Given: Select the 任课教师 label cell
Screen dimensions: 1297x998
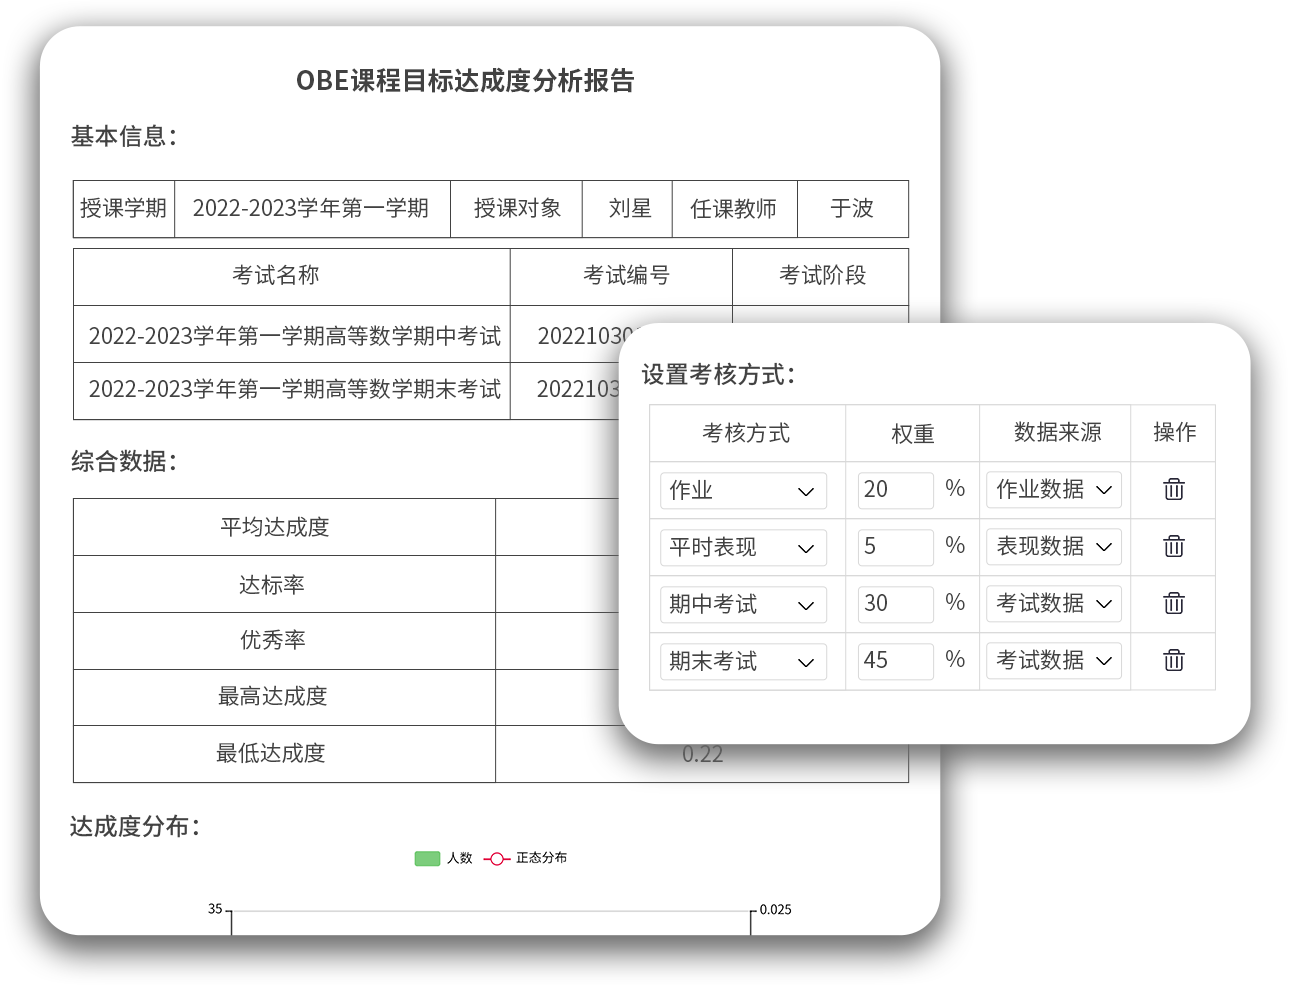Looking at the screenshot, I should point(734,208).
